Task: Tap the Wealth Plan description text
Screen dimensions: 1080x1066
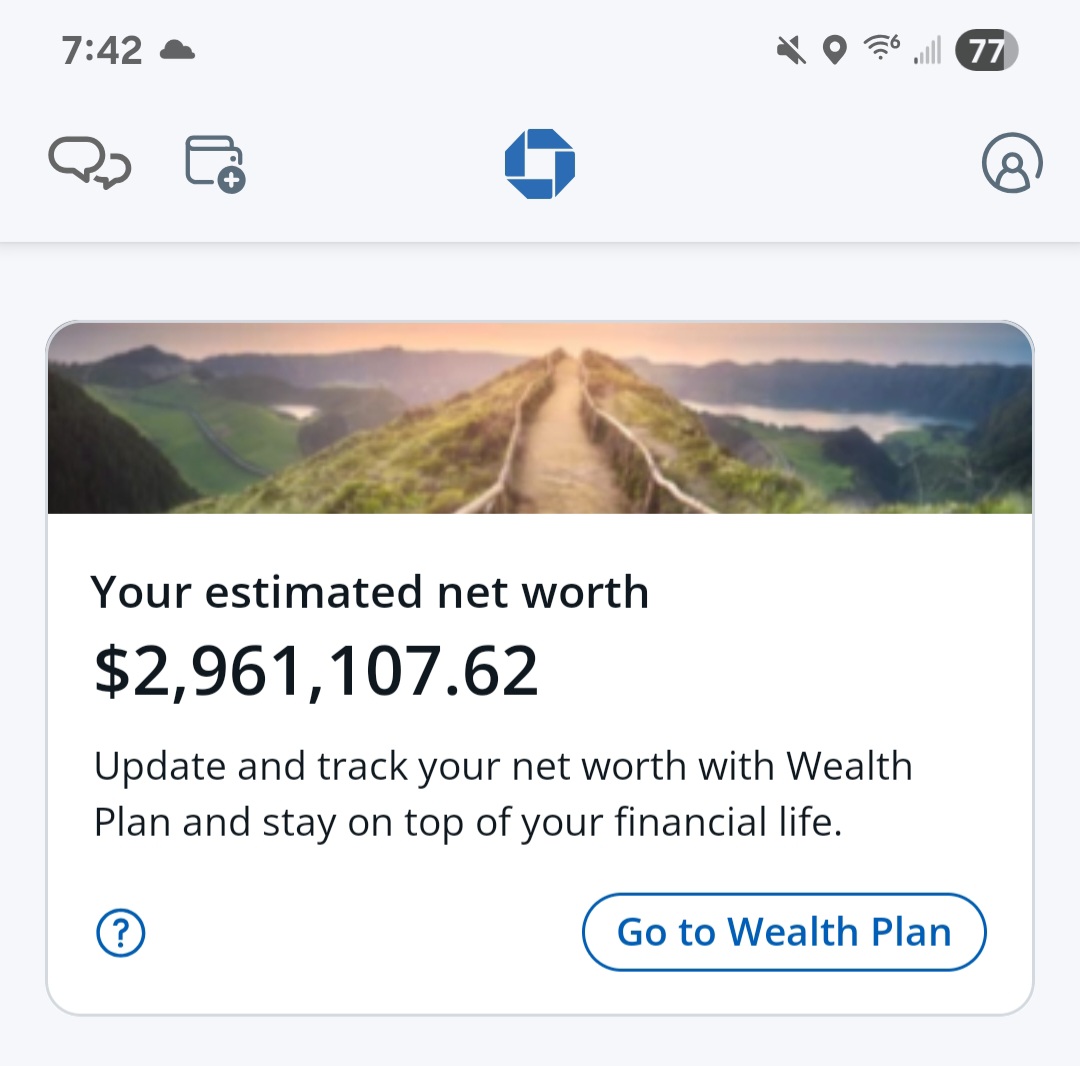Action: [503, 794]
